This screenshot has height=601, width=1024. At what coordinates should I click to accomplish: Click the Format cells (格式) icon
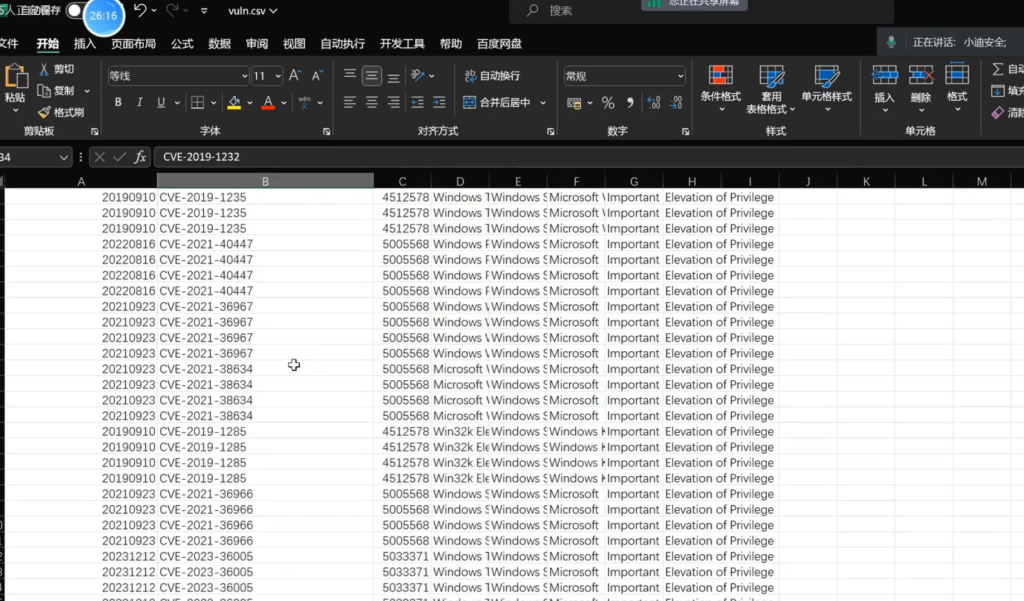click(957, 74)
